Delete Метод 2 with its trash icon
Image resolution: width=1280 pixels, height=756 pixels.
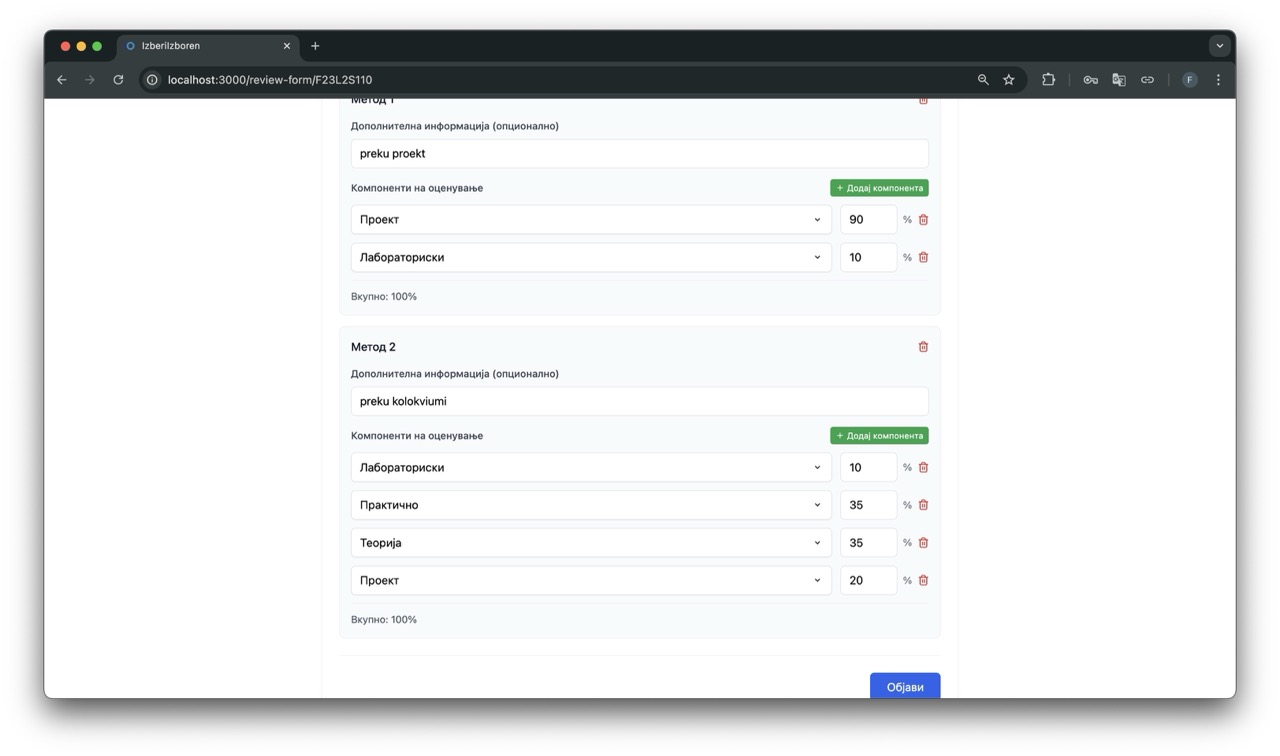click(923, 347)
